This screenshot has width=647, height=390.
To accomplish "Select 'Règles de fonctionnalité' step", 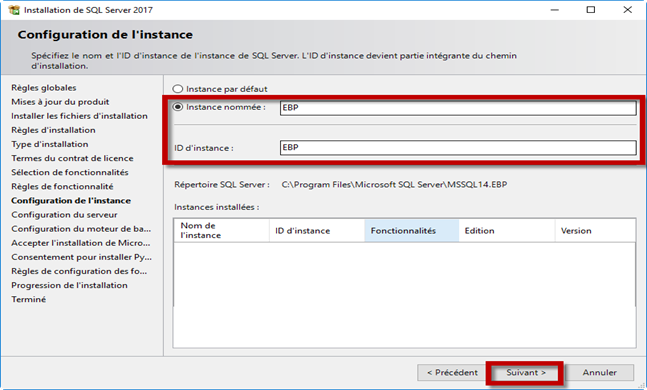I will coord(62,187).
